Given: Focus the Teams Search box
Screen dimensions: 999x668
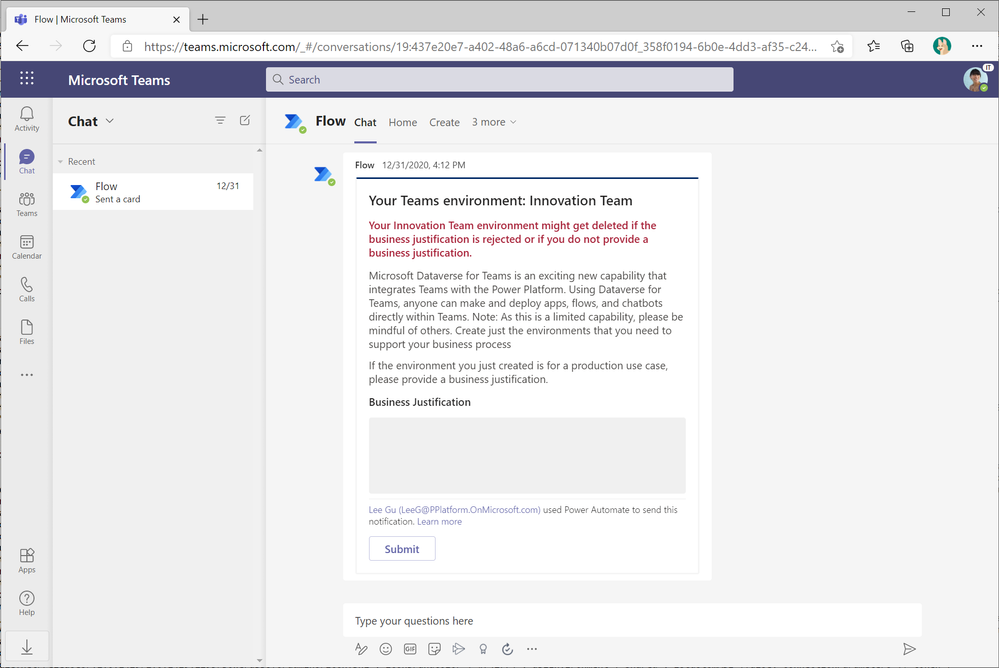Looking at the screenshot, I should click(x=500, y=80).
